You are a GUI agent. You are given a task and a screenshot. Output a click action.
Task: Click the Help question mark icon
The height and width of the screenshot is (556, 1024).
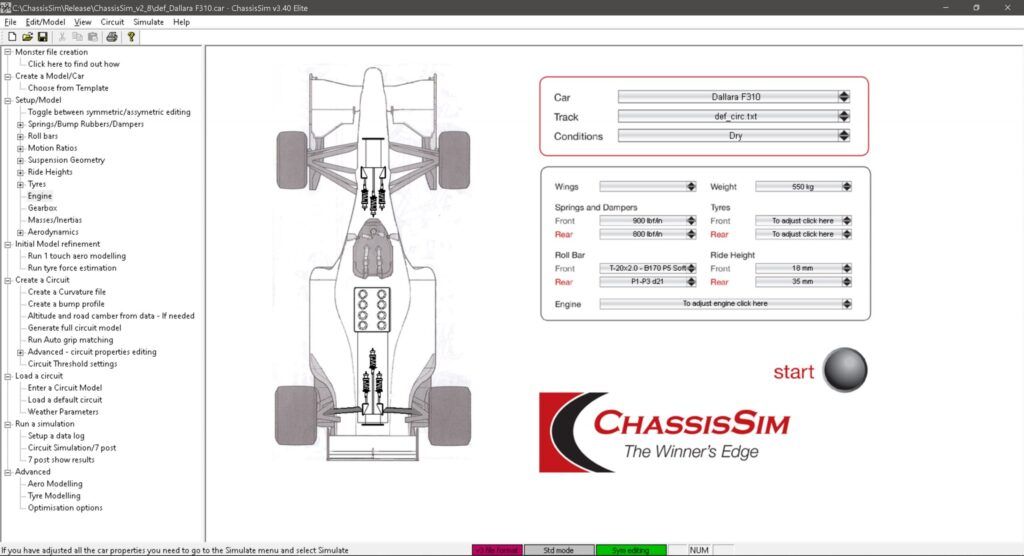[x=131, y=37]
